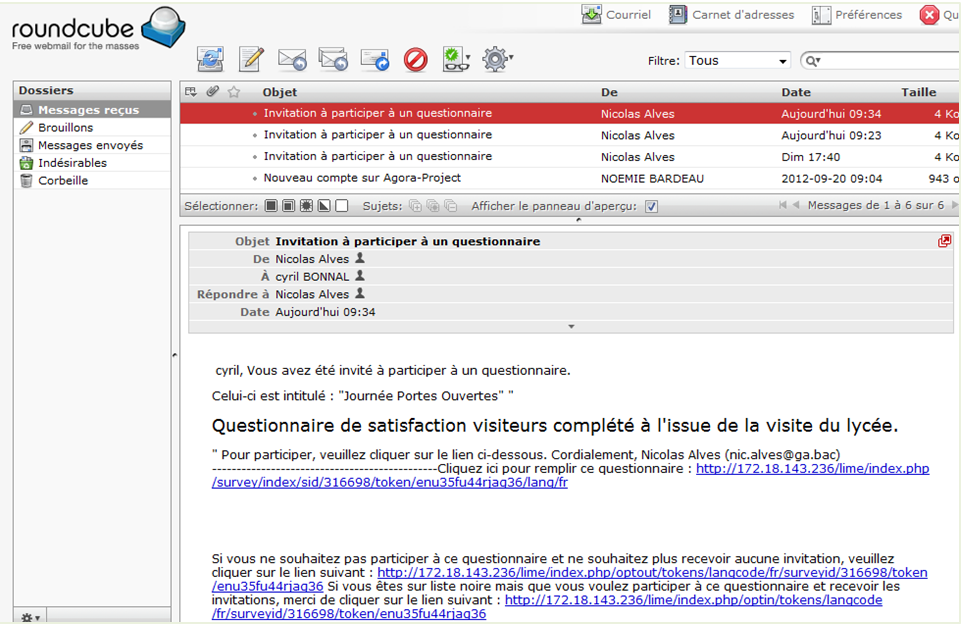Compose a new message
The height and width of the screenshot is (624, 961).
[x=251, y=59]
